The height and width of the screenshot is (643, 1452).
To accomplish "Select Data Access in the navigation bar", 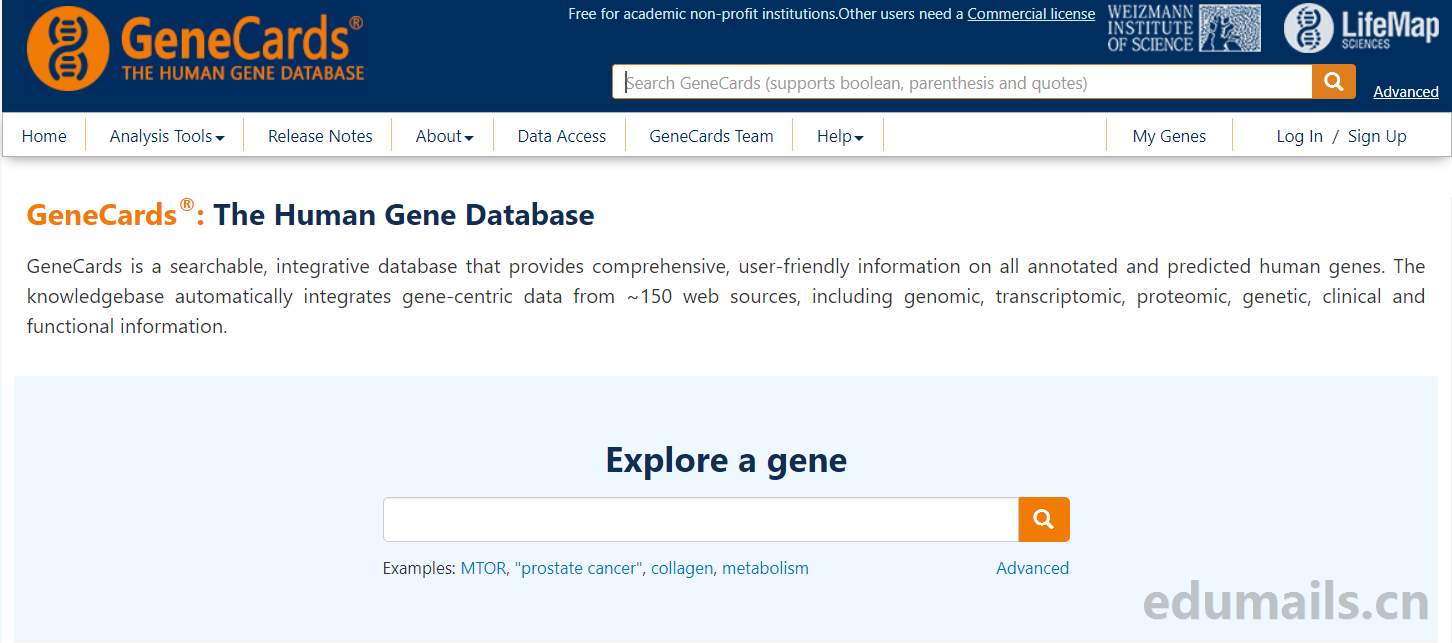I will tap(561, 136).
